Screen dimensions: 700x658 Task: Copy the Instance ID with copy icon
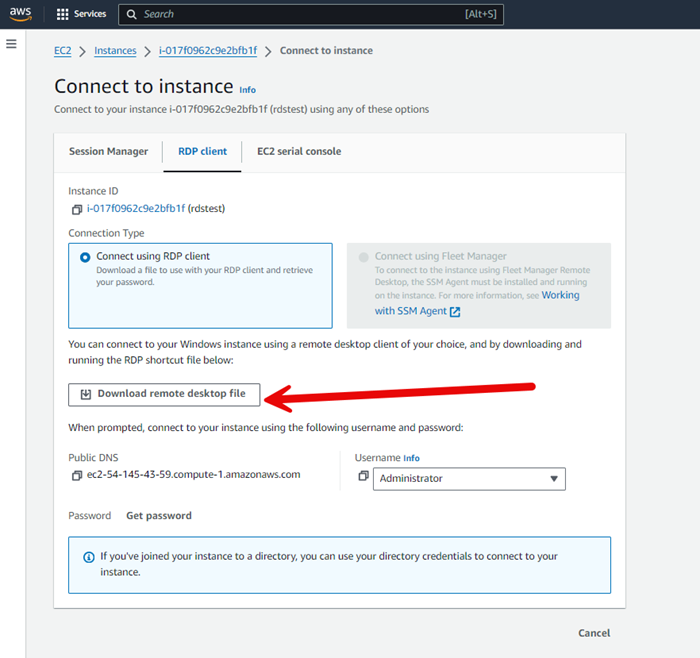pyautogui.click(x=77, y=209)
